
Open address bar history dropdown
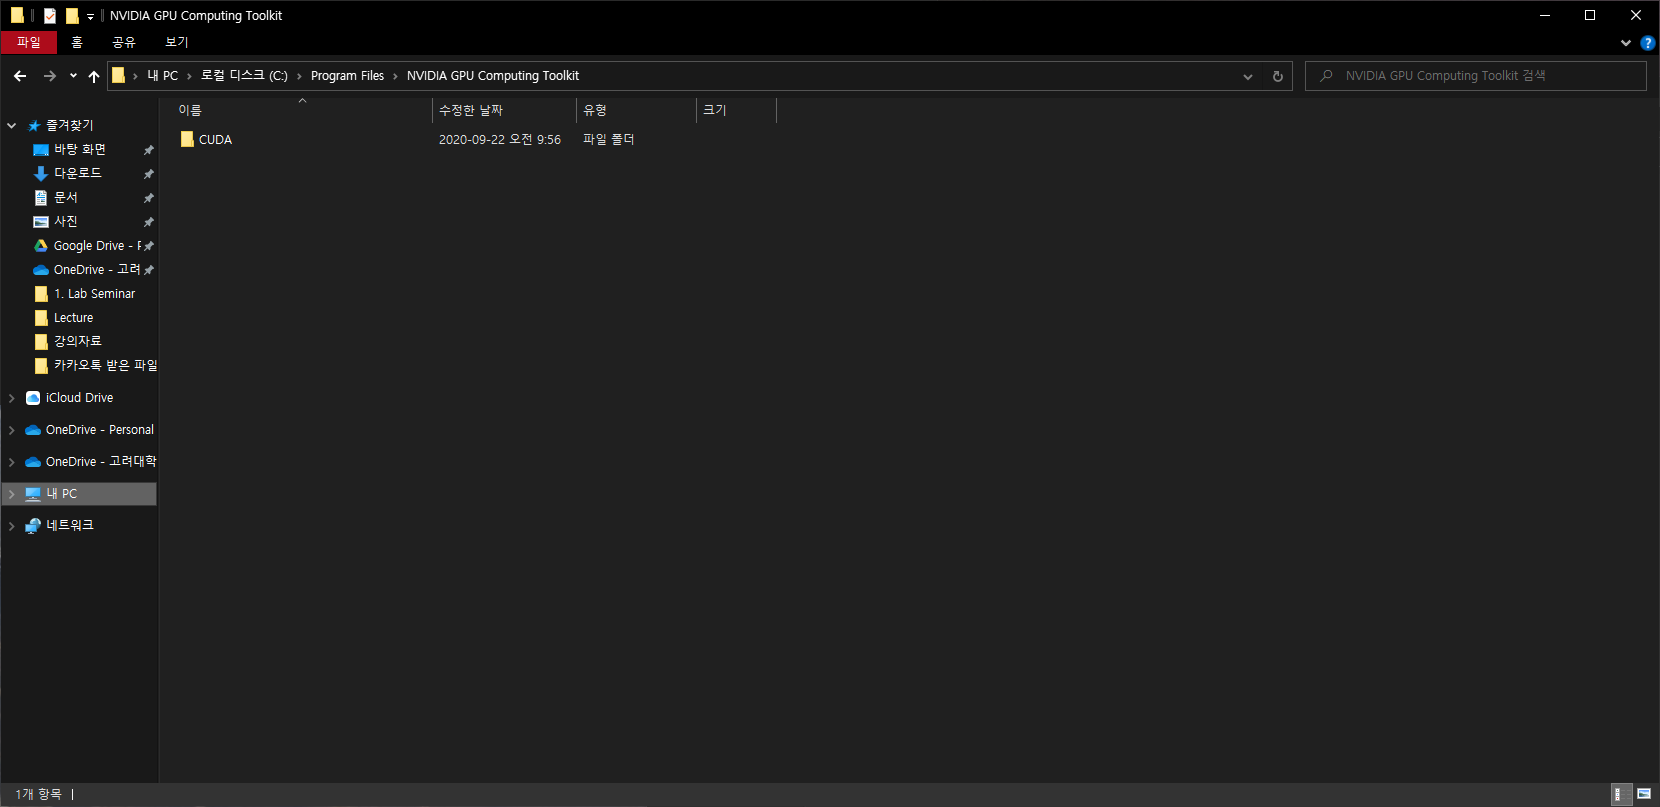tap(1247, 76)
